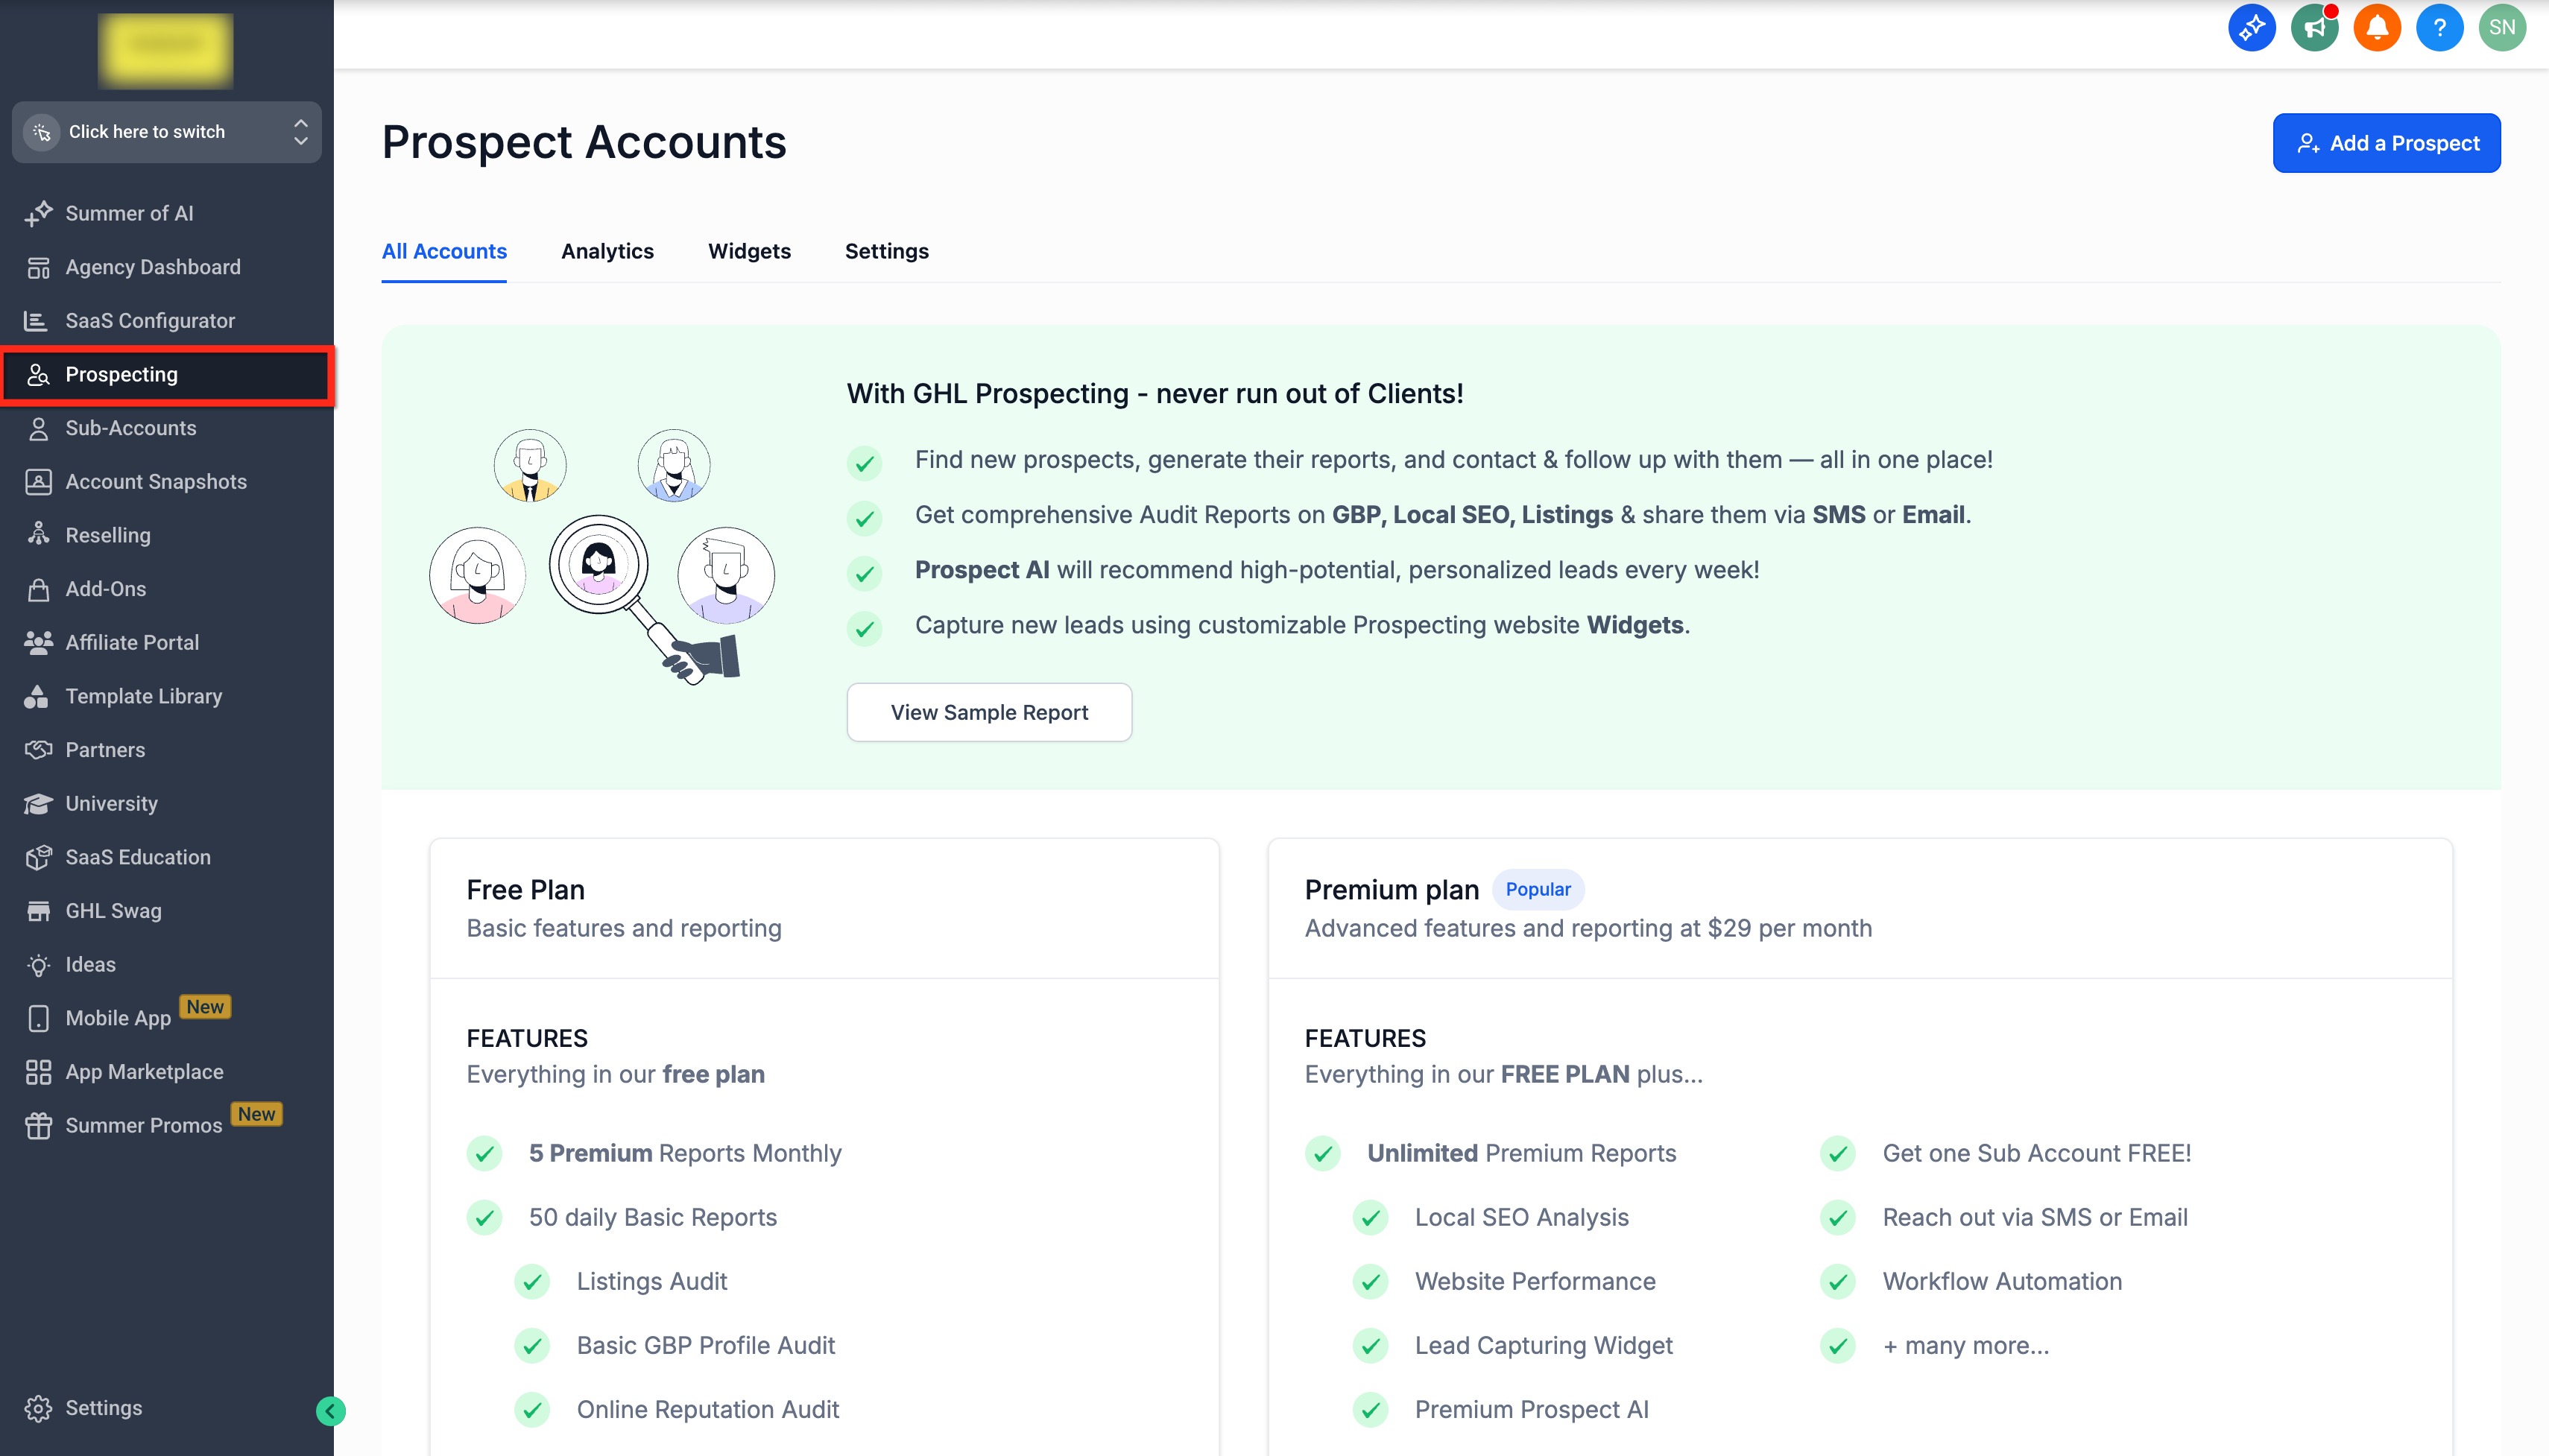The width and height of the screenshot is (2549, 1456).
Task: Click 'Workflow Automation' feature text
Action: coord(2002,1281)
